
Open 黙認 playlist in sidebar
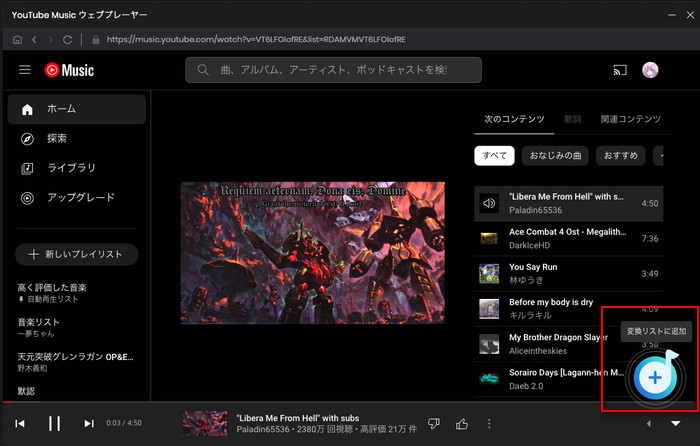tap(26, 391)
